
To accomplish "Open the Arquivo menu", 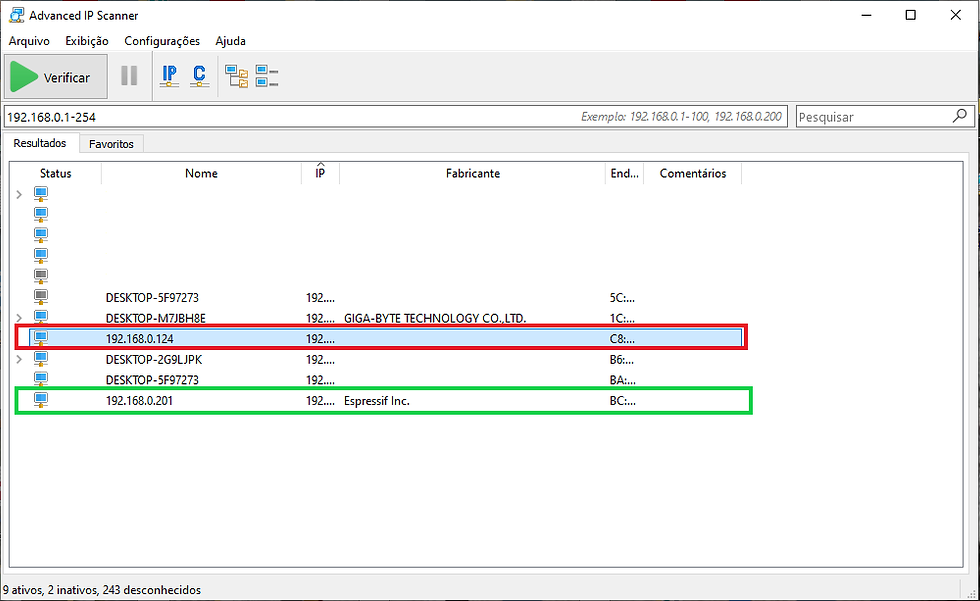I will 29,41.
